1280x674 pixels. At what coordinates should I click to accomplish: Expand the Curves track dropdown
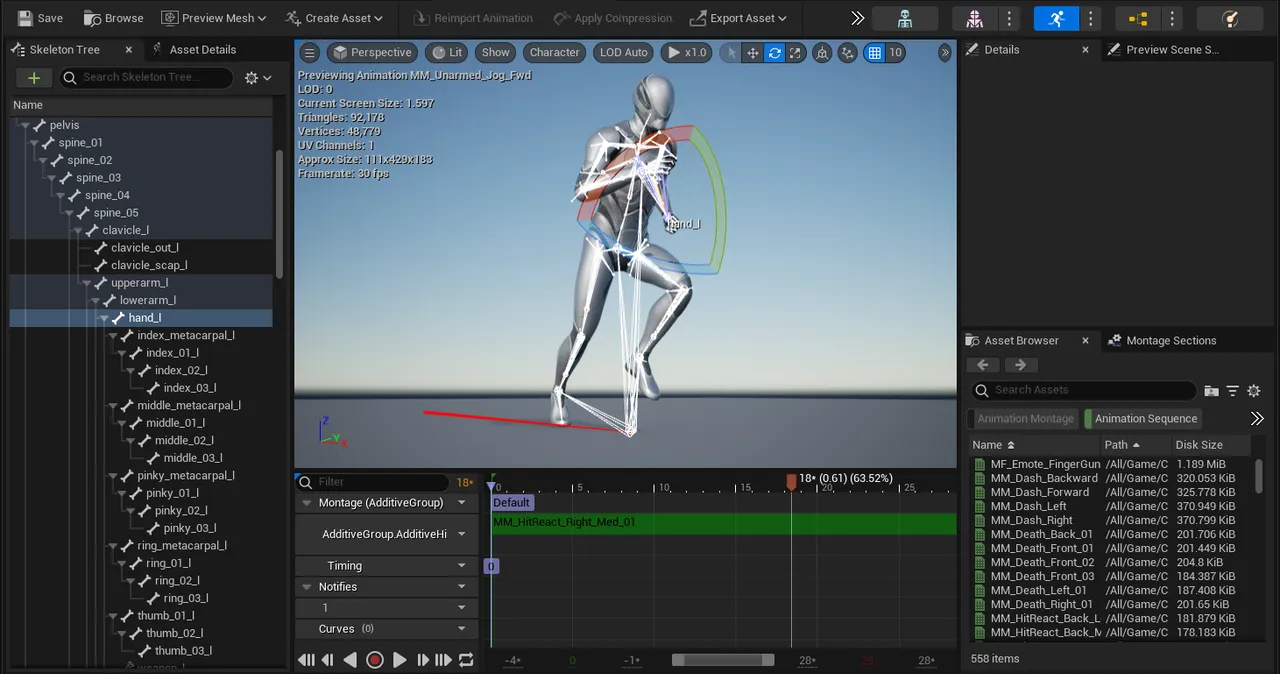462,629
